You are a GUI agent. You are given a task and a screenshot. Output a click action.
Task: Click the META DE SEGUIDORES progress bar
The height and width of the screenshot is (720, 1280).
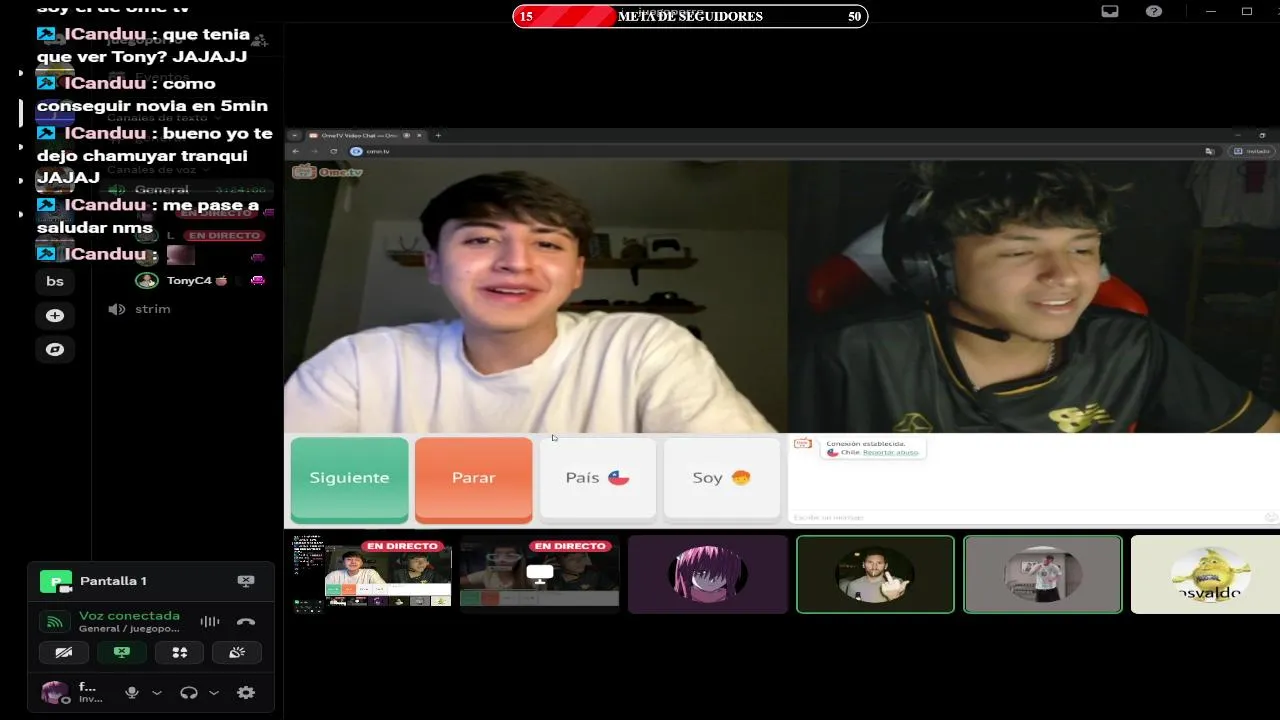[x=690, y=16]
